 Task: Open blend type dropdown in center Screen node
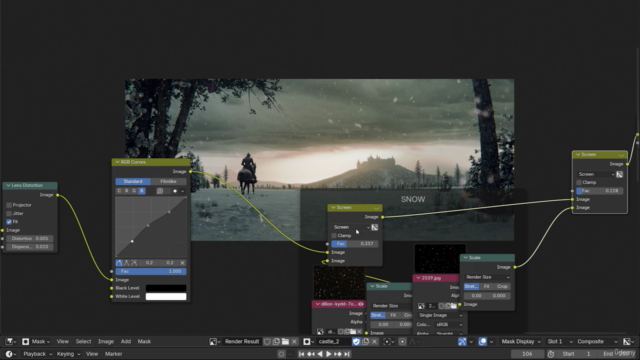coord(351,227)
